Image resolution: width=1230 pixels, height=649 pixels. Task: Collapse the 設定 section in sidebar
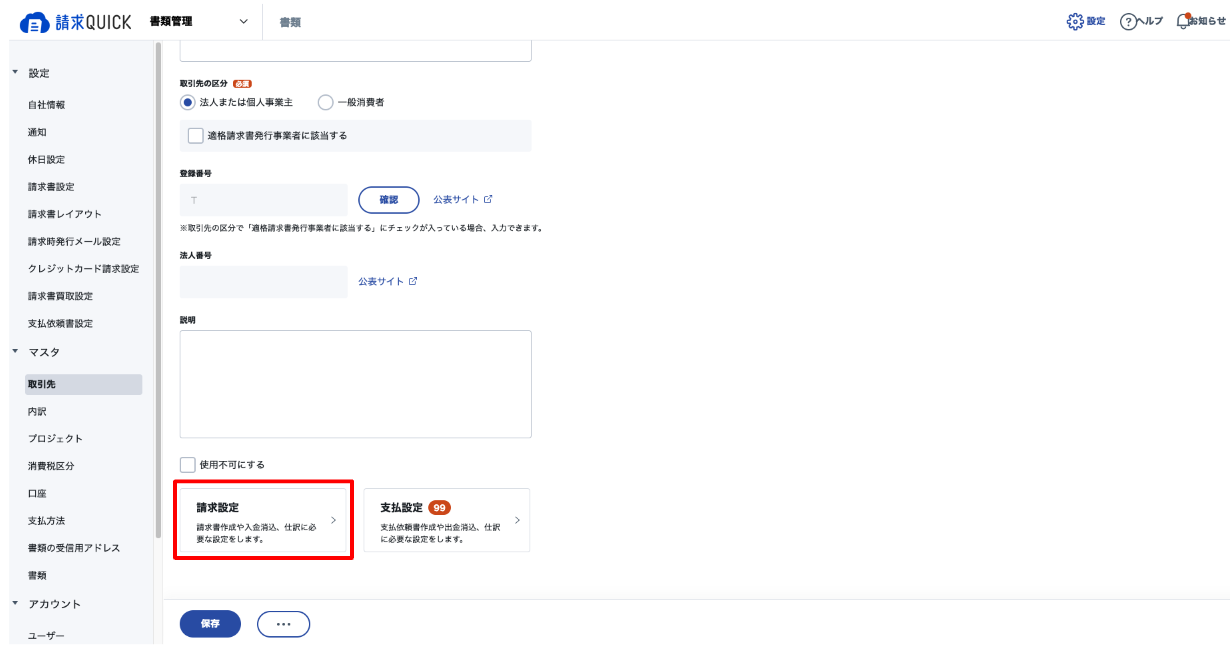pos(15,73)
